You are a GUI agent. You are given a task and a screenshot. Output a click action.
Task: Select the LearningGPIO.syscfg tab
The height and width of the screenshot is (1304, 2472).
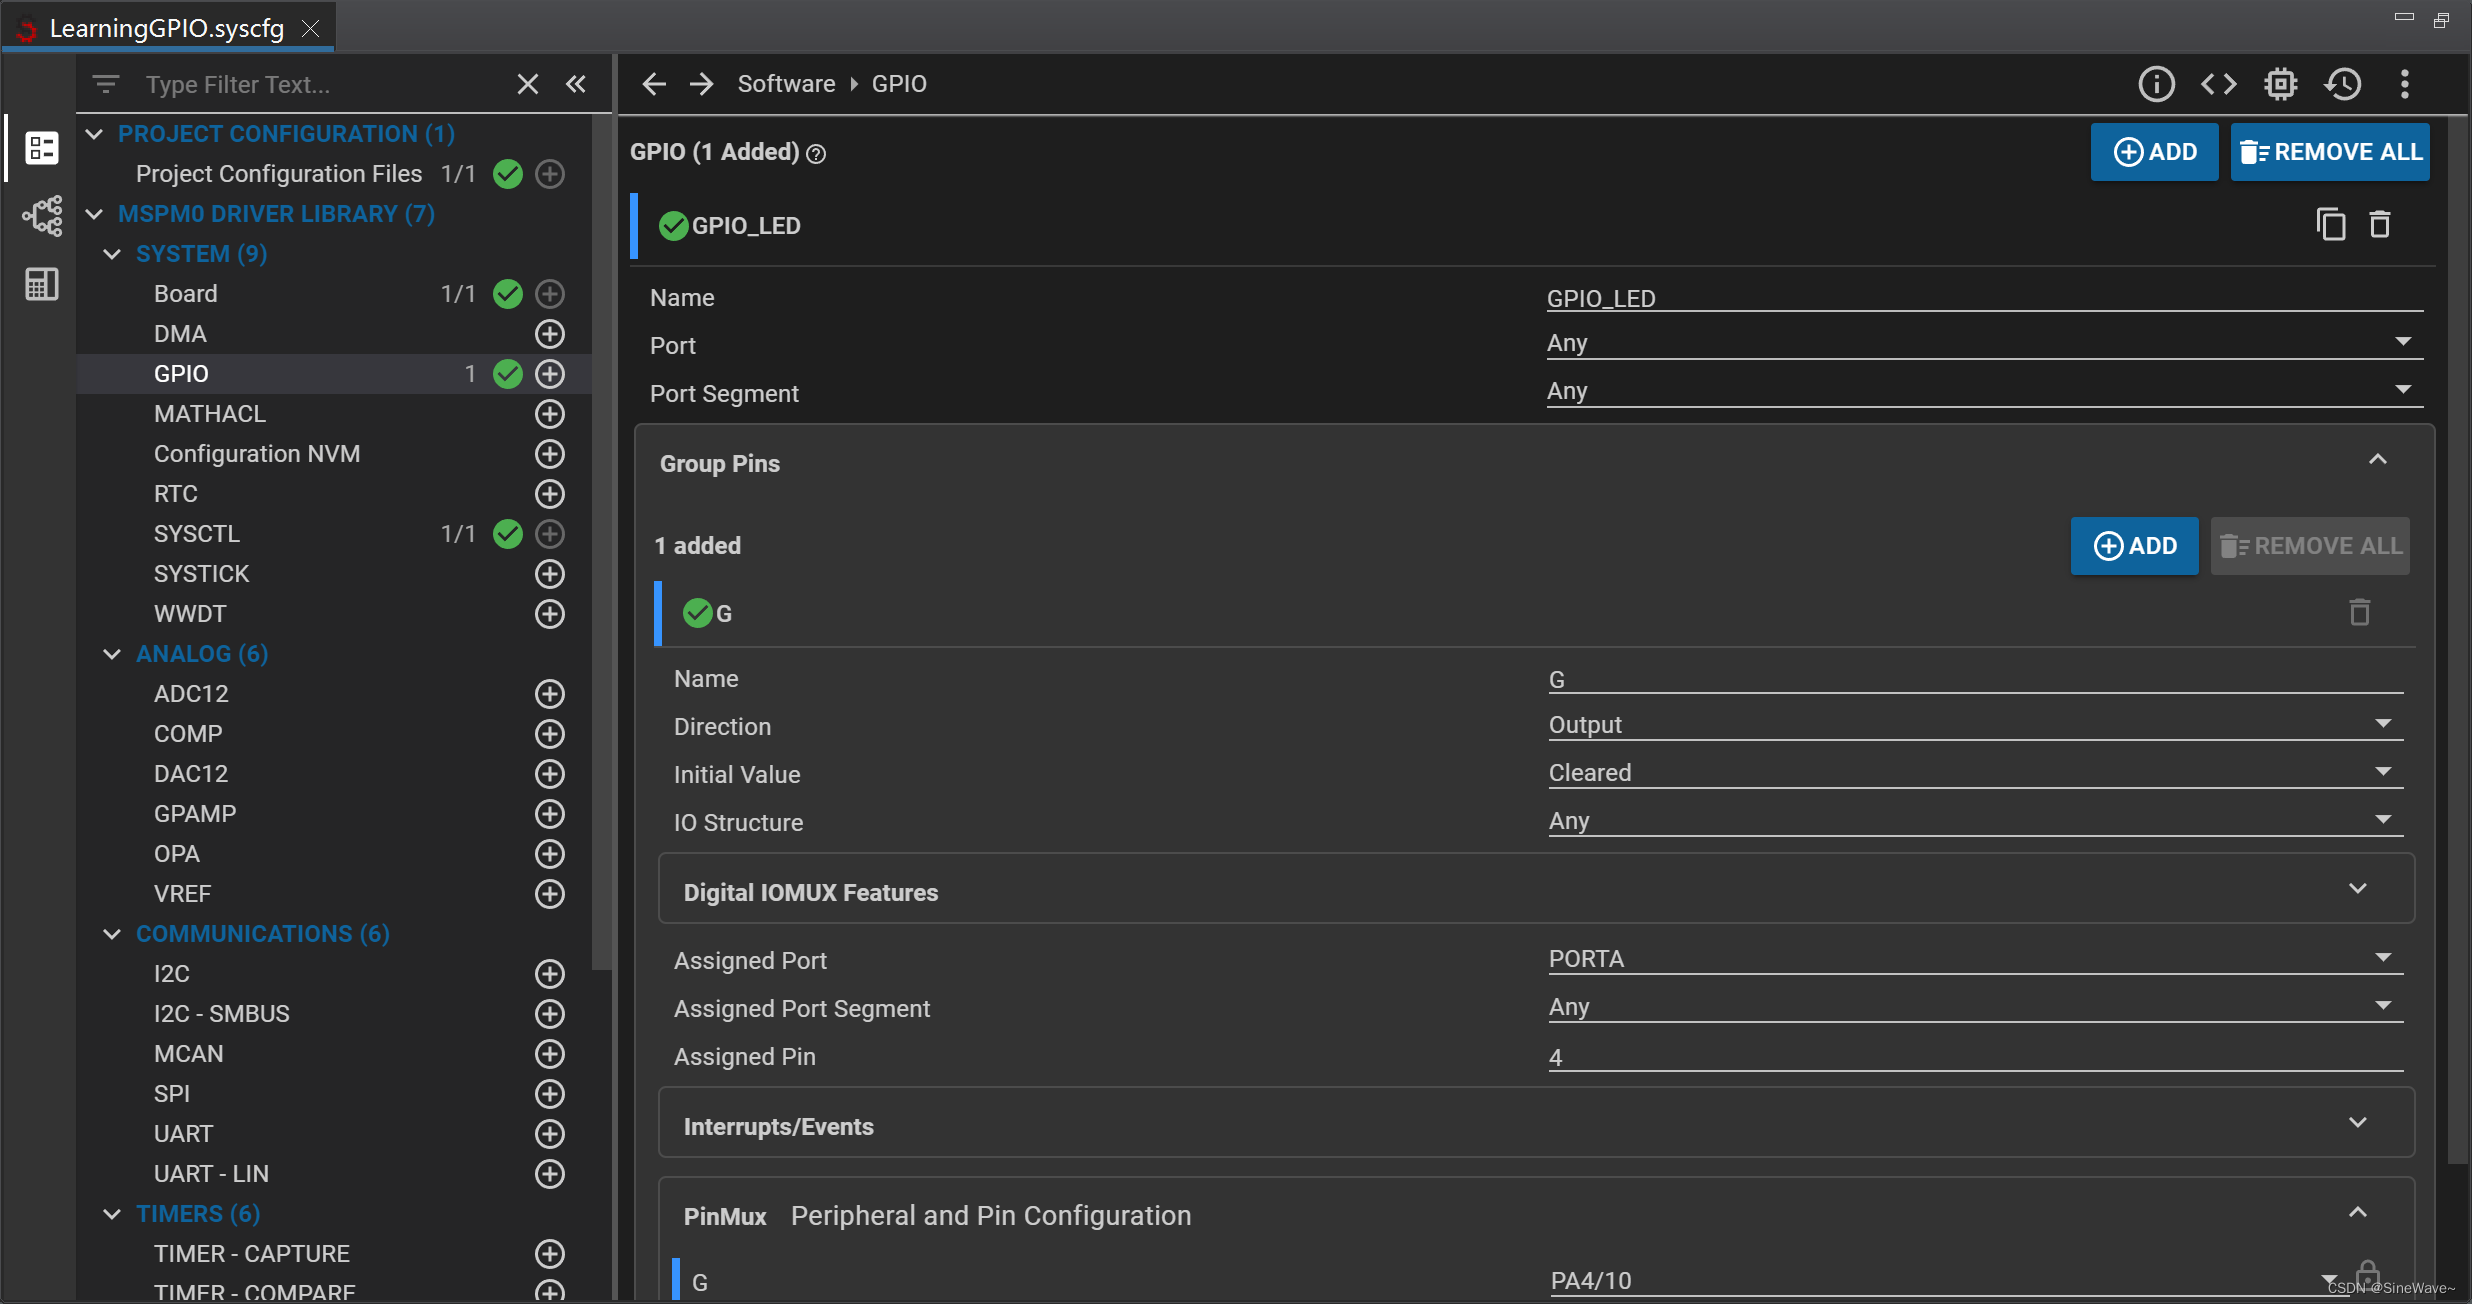(x=166, y=28)
